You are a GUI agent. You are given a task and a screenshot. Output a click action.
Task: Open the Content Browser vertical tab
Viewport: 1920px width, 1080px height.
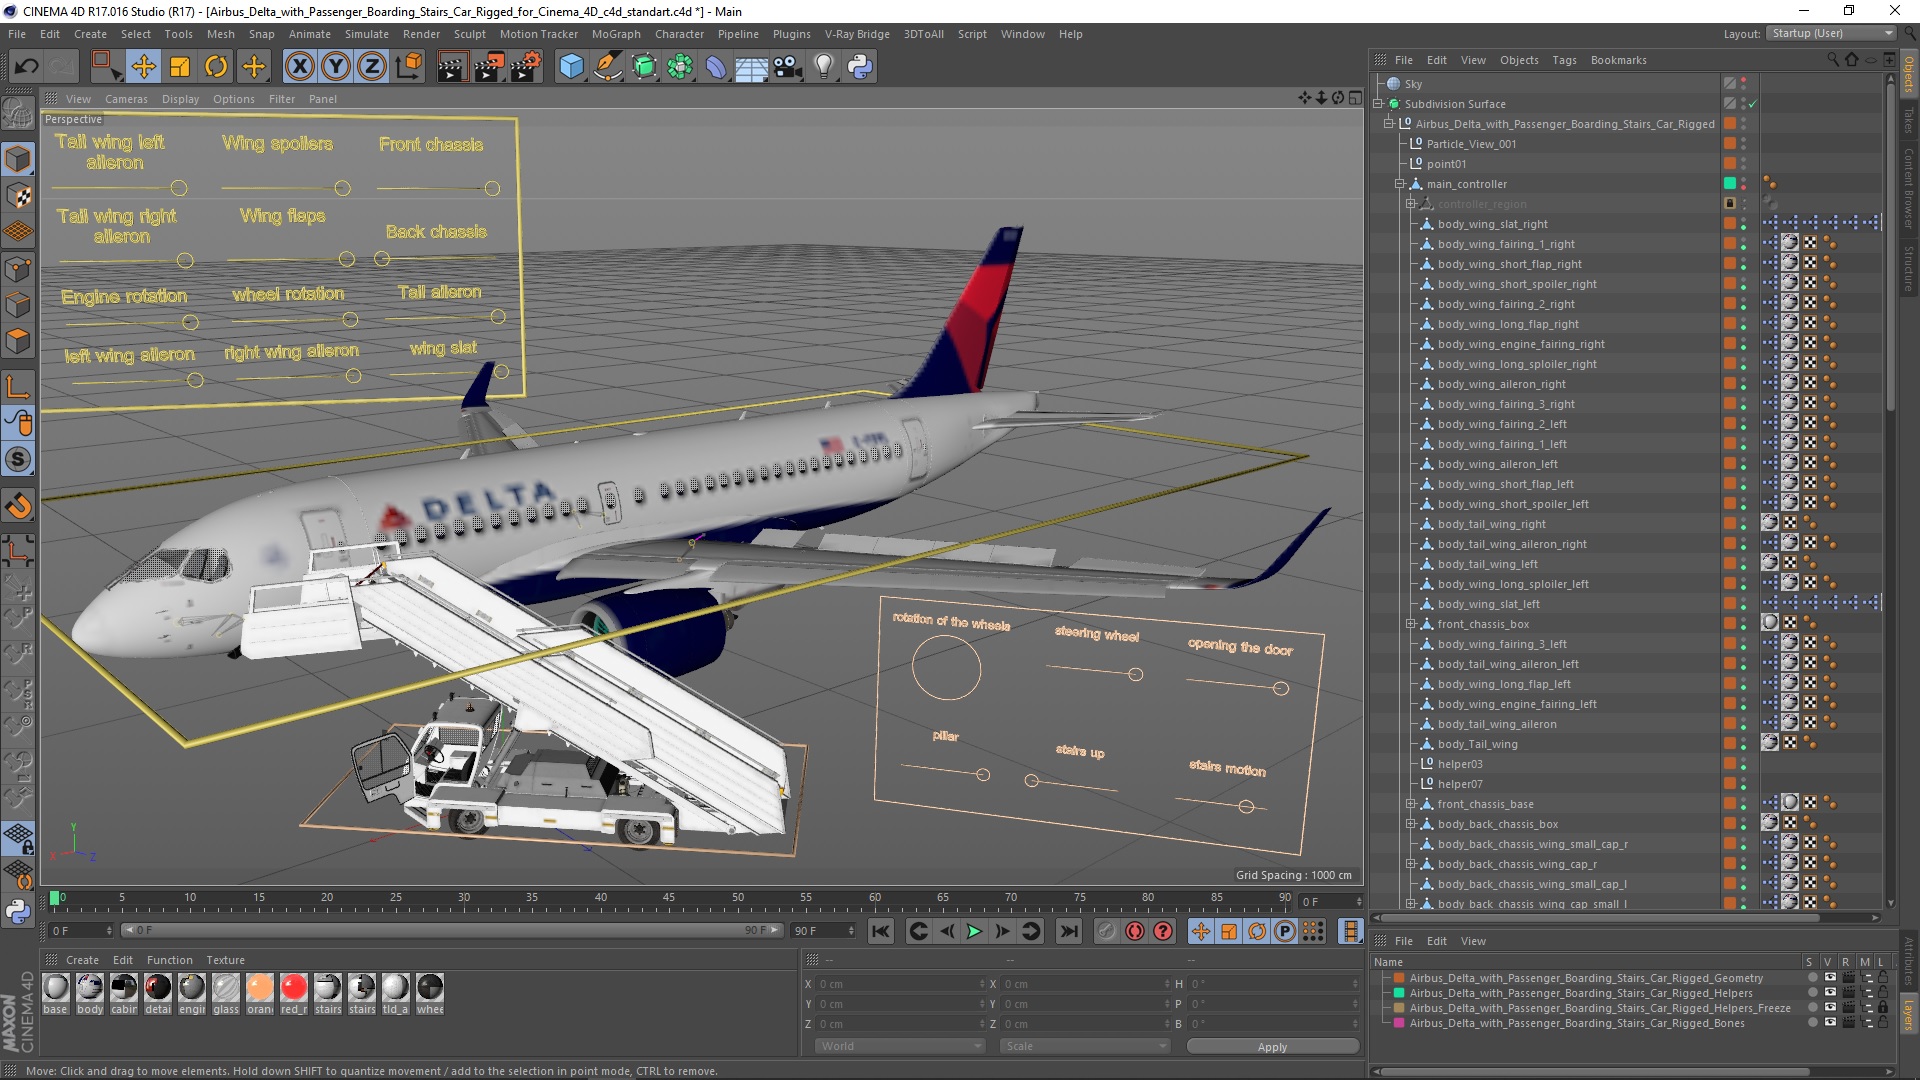point(1909,188)
